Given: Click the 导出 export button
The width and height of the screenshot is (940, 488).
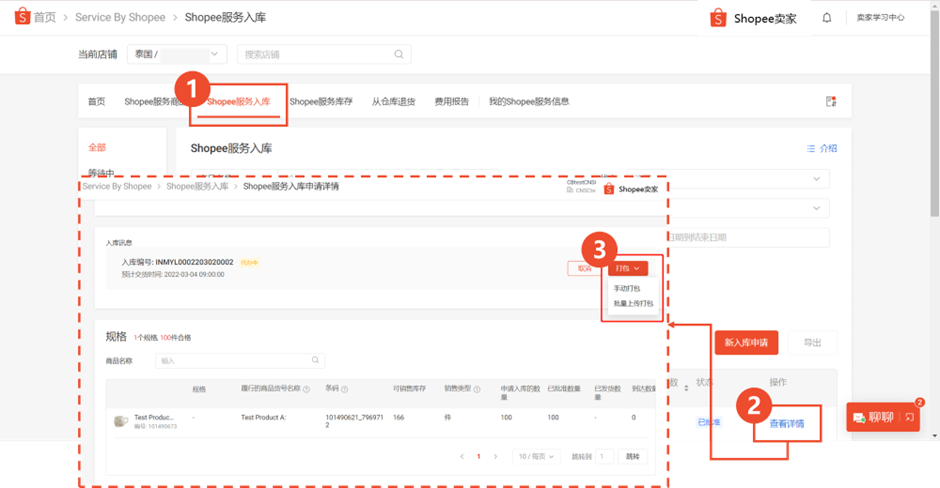Looking at the screenshot, I should (812, 342).
